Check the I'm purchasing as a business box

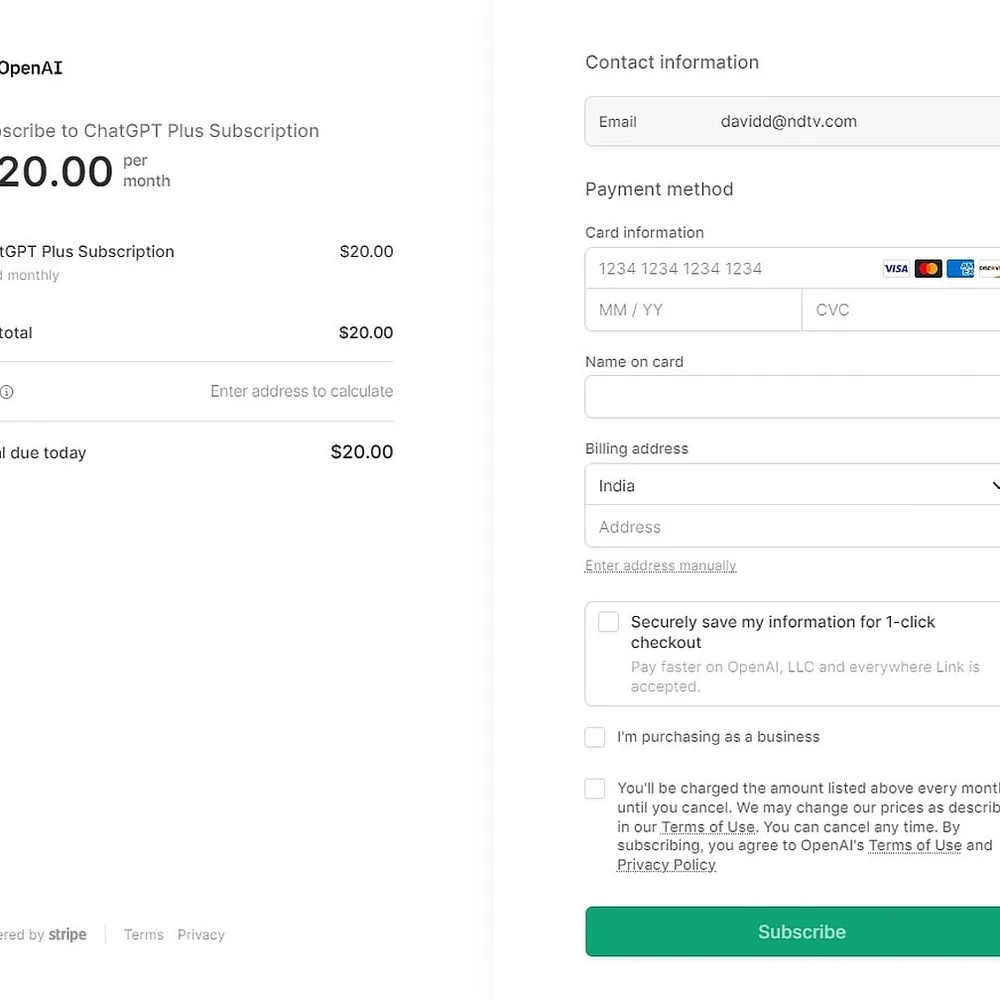pos(595,737)
